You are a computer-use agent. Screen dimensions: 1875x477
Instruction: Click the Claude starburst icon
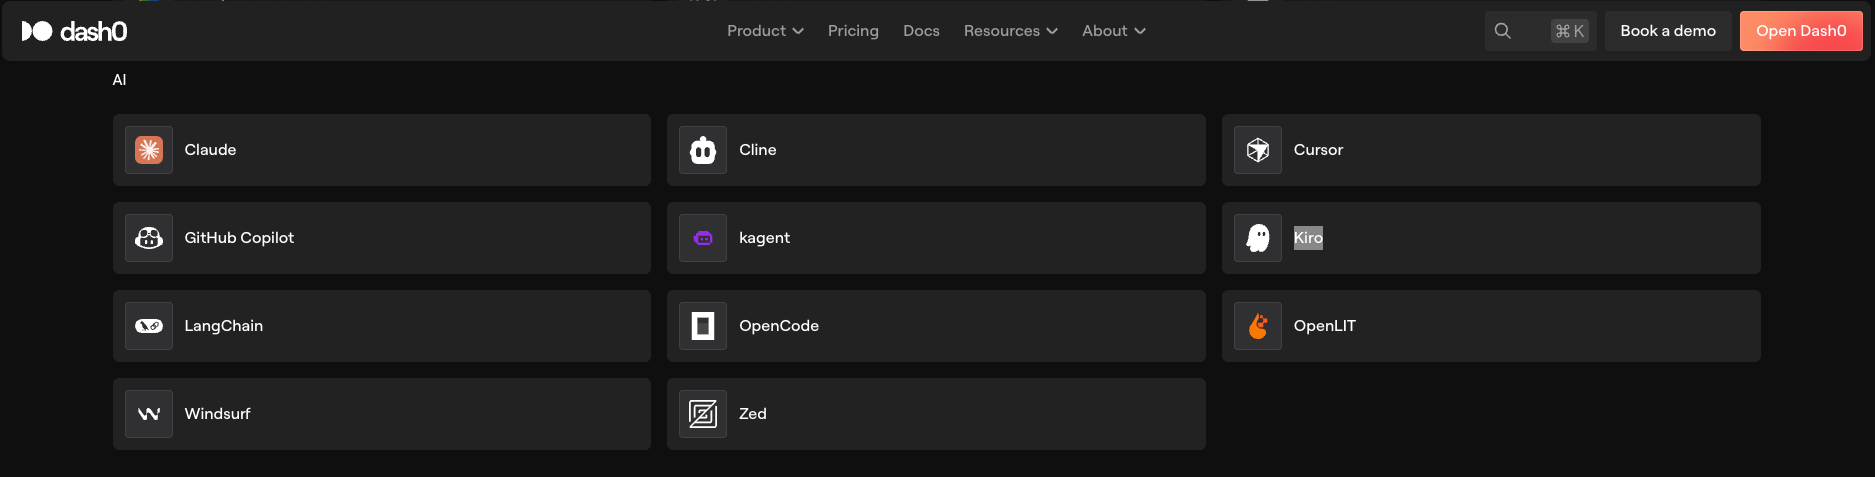(149, 150)
